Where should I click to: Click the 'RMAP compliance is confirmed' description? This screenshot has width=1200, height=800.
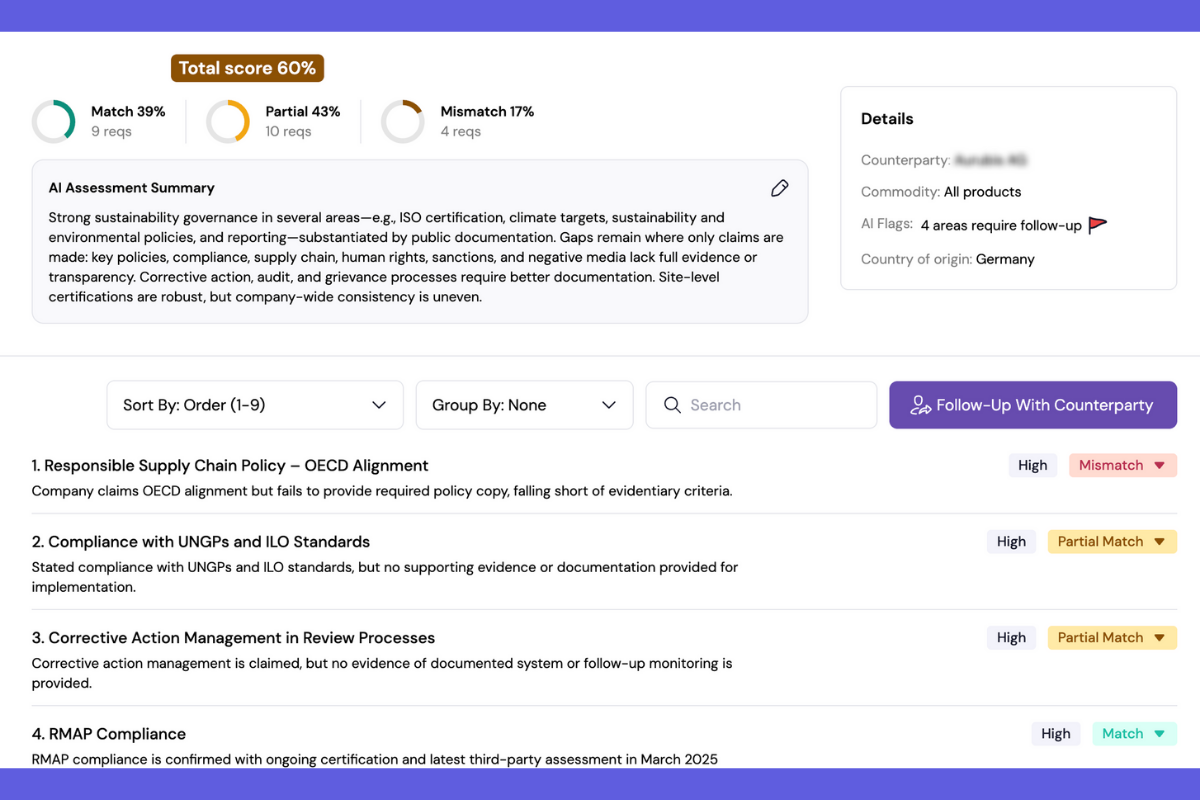tap(375, 759)
